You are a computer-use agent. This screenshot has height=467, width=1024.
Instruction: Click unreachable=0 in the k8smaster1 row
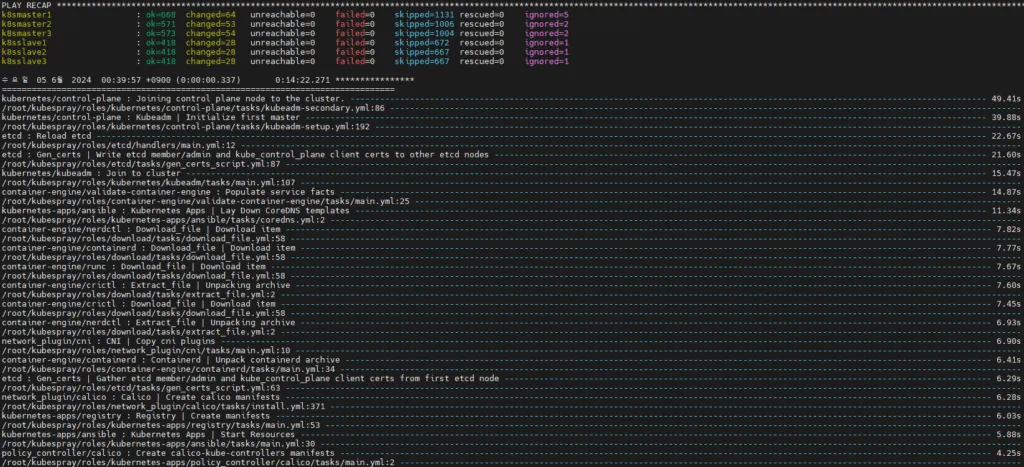click(x=282, y=14)
